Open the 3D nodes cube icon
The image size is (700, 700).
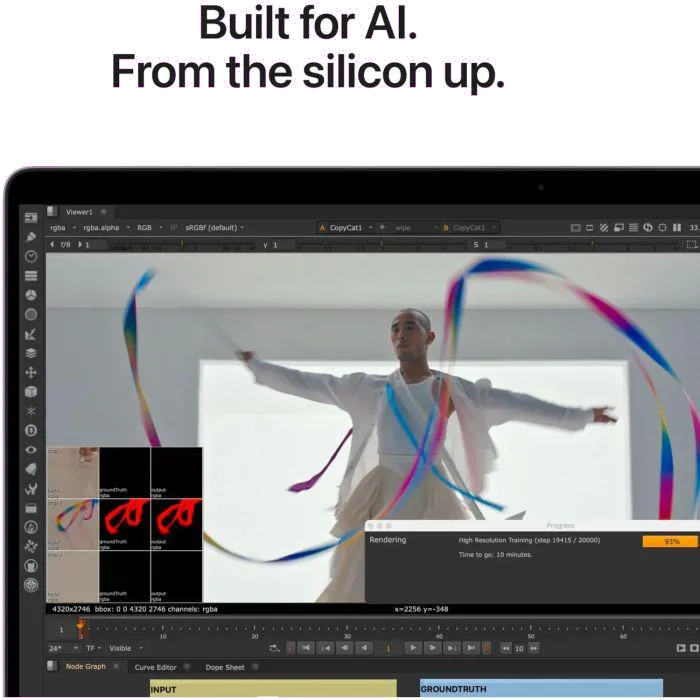[31, 391]
